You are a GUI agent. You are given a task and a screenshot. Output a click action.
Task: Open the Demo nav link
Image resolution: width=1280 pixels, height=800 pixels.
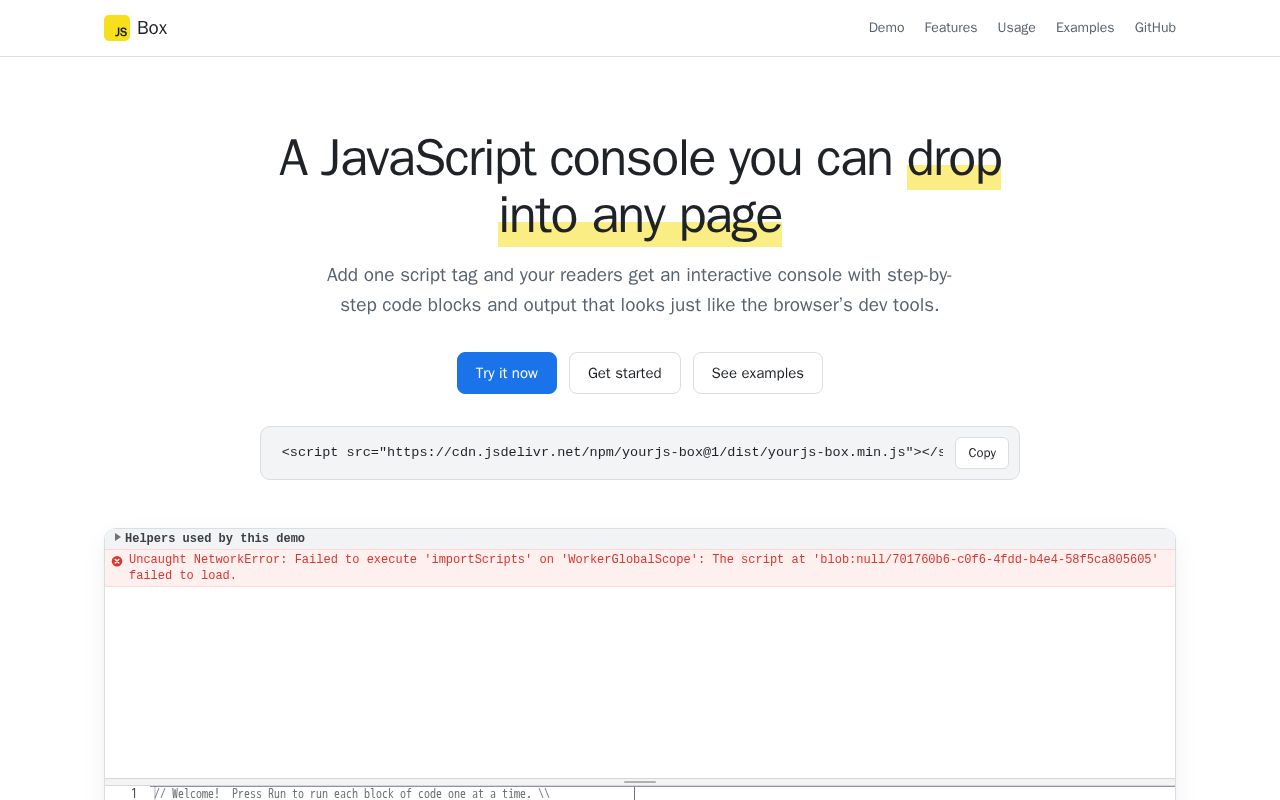coord(886,28)
